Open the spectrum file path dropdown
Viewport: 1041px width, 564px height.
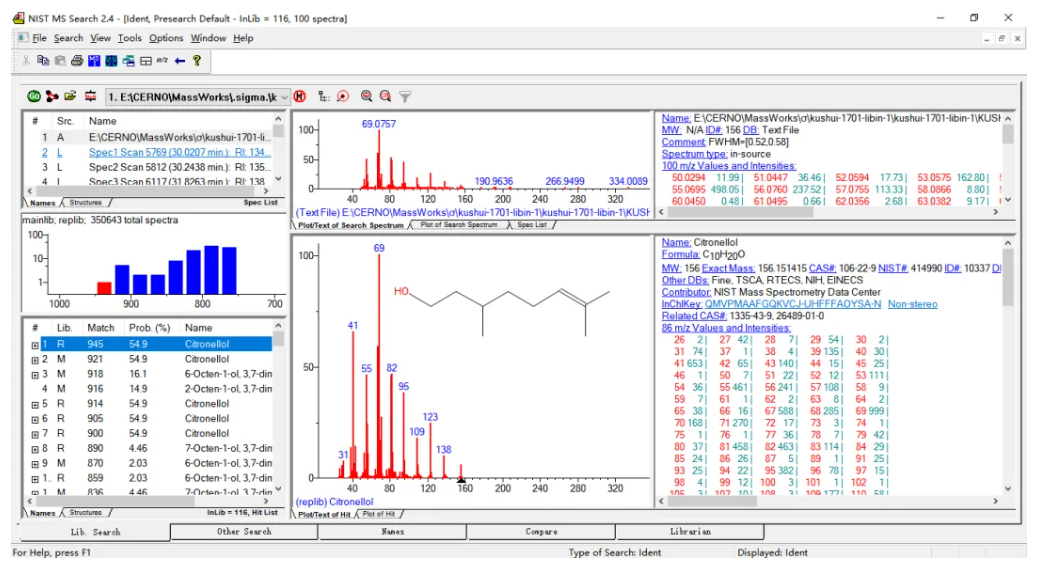[x=284, y=96]
